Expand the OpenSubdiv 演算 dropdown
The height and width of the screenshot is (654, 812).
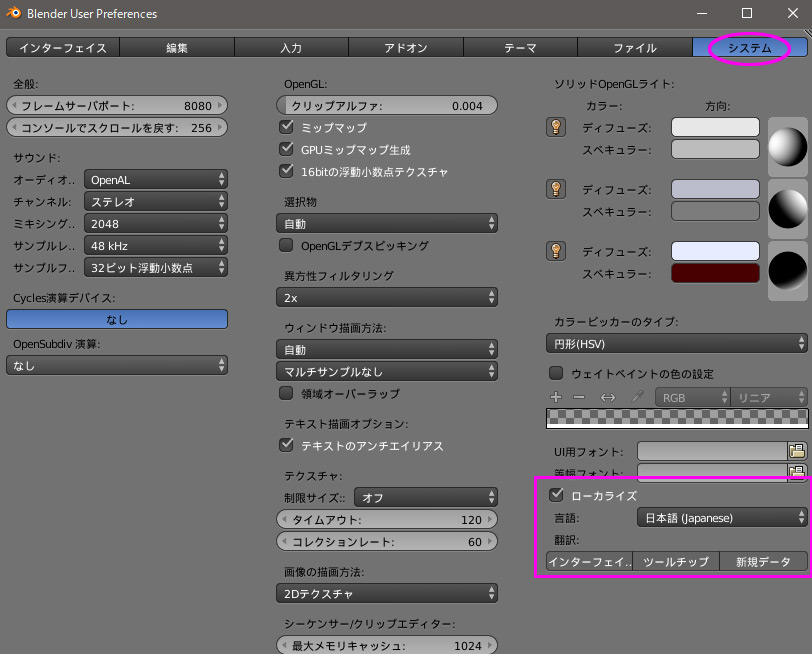[117, 366]
